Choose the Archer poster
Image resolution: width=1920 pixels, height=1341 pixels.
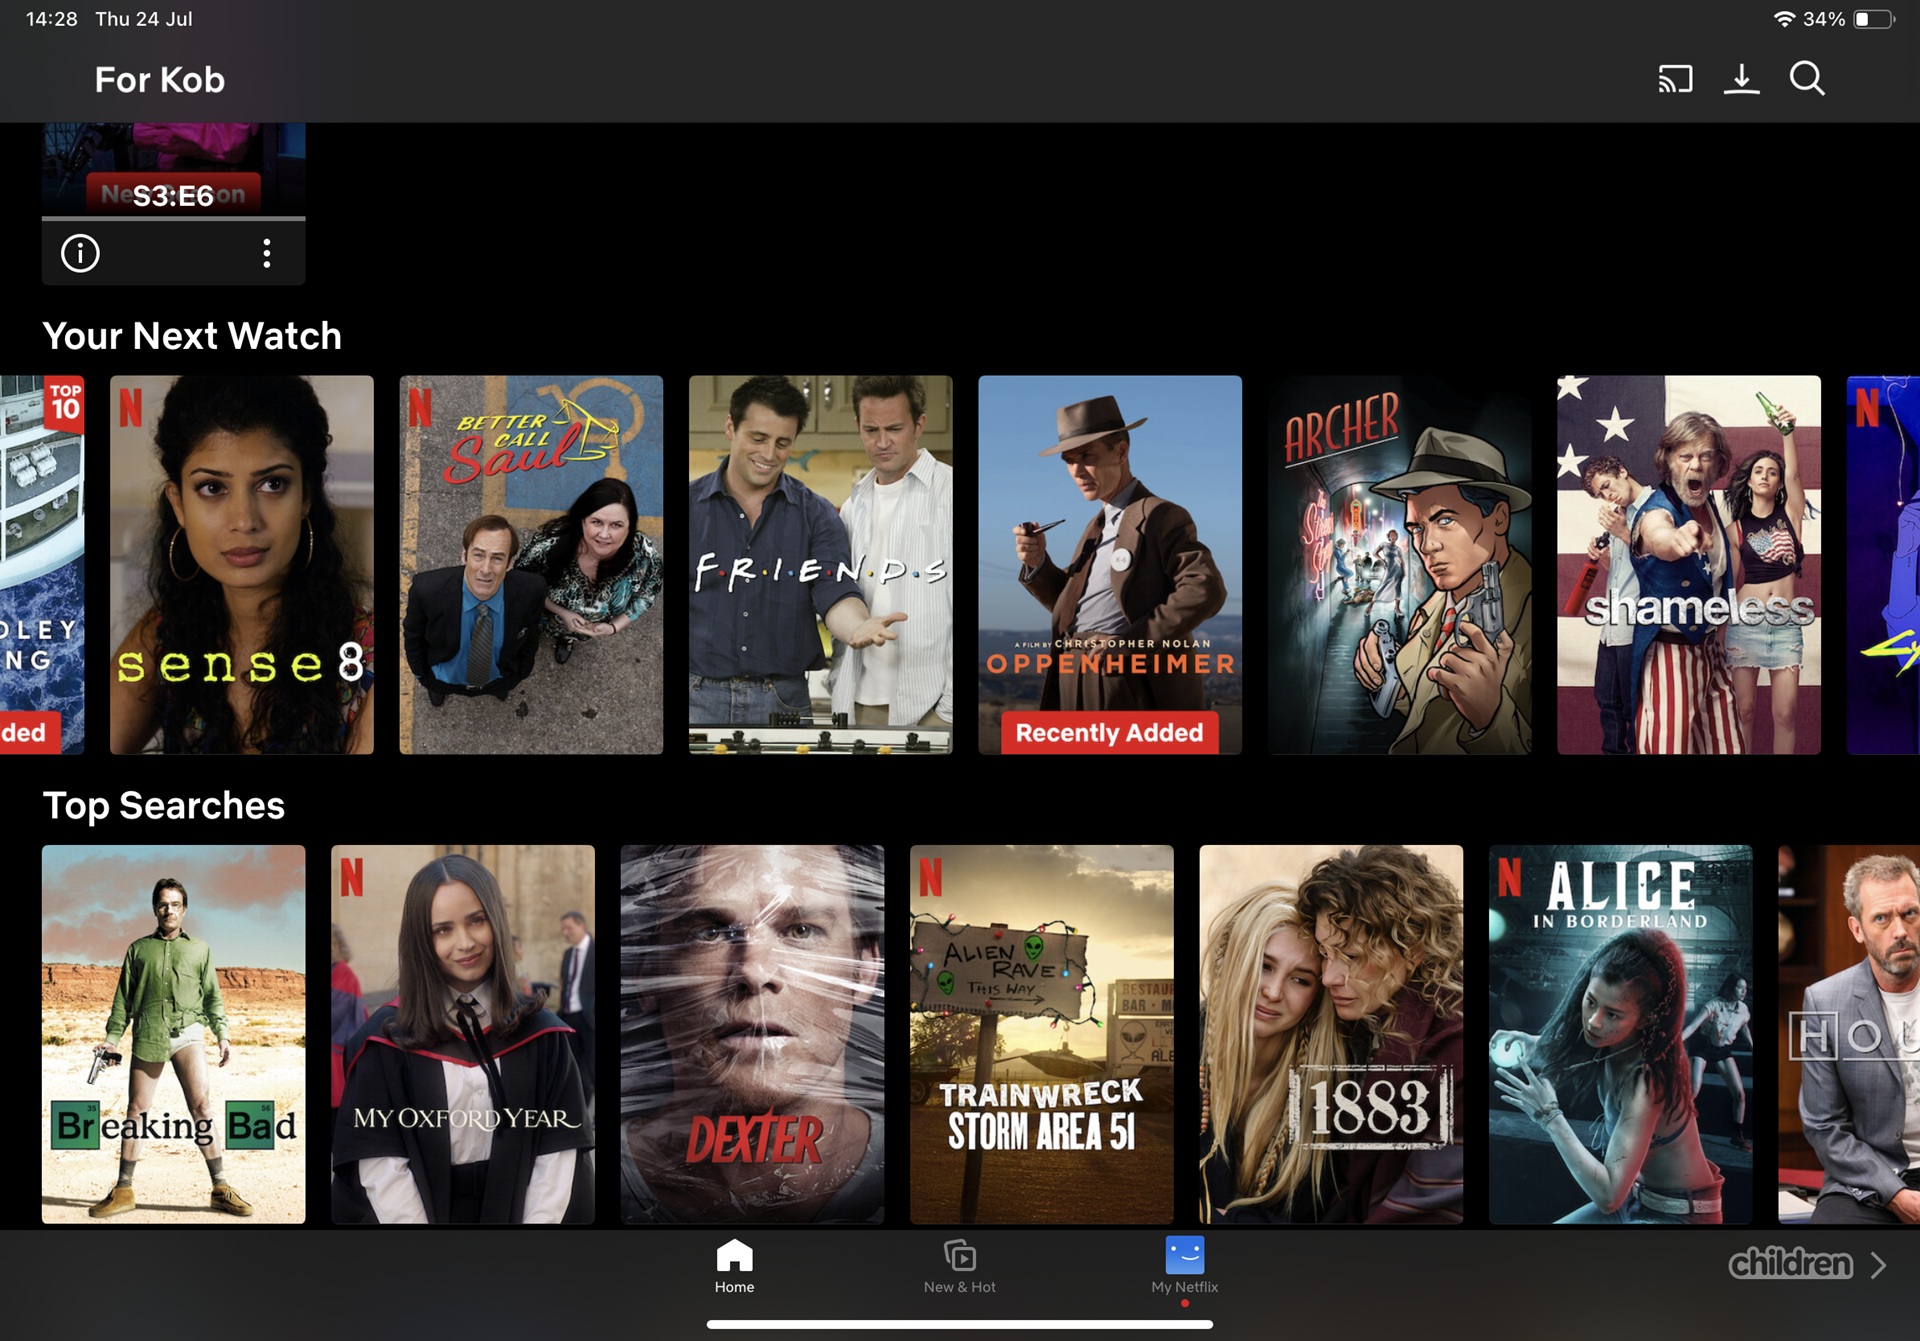coord(1399,564)
